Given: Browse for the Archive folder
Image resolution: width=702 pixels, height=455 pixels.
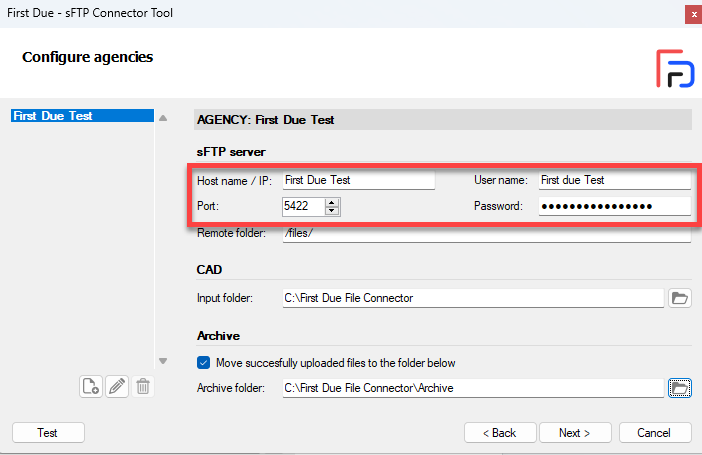Looking at the screenshot, I should (x=680, y=388).
